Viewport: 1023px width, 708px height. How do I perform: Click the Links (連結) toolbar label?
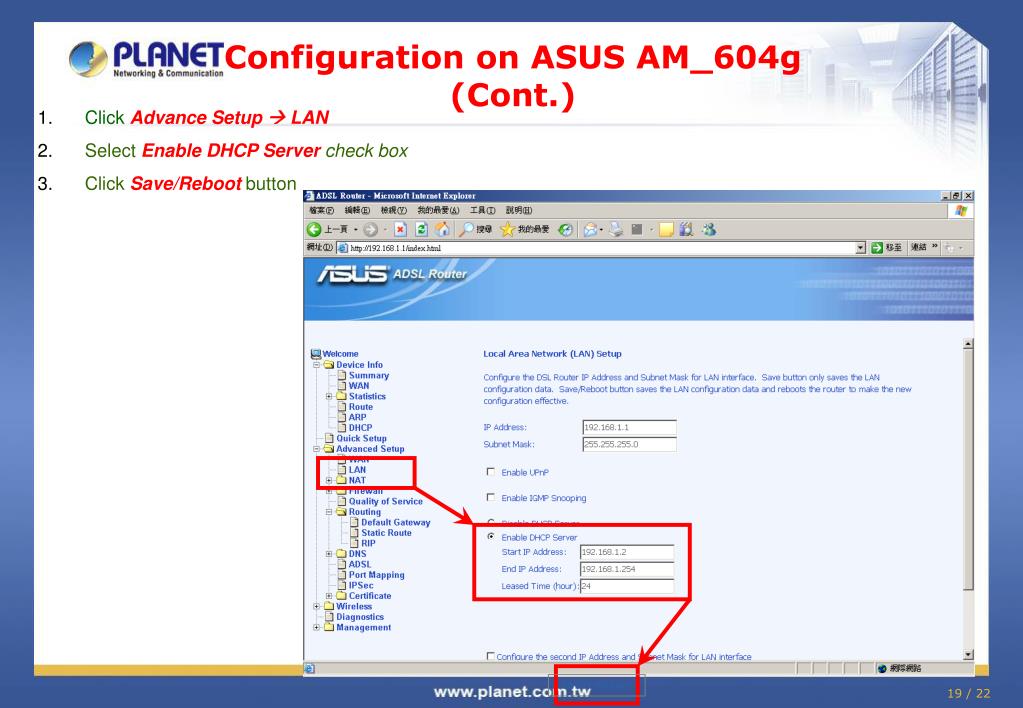(x=919, y=247)
